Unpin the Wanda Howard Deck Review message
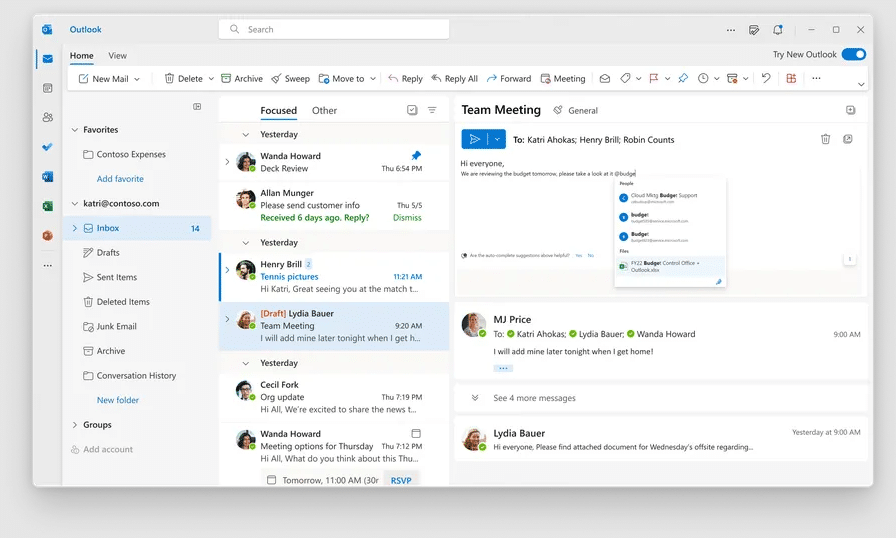 coord(416,155)
